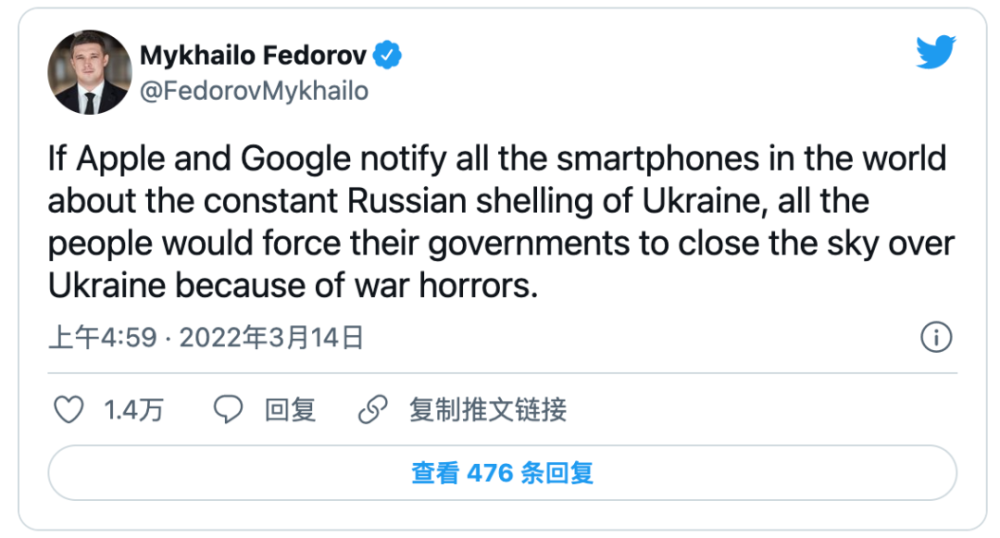The width and height of the screenshot is (1000, 538).
Task: Open 查看 476 条回复 replies button
Action: pyautogui.click(x=503, y=473)
